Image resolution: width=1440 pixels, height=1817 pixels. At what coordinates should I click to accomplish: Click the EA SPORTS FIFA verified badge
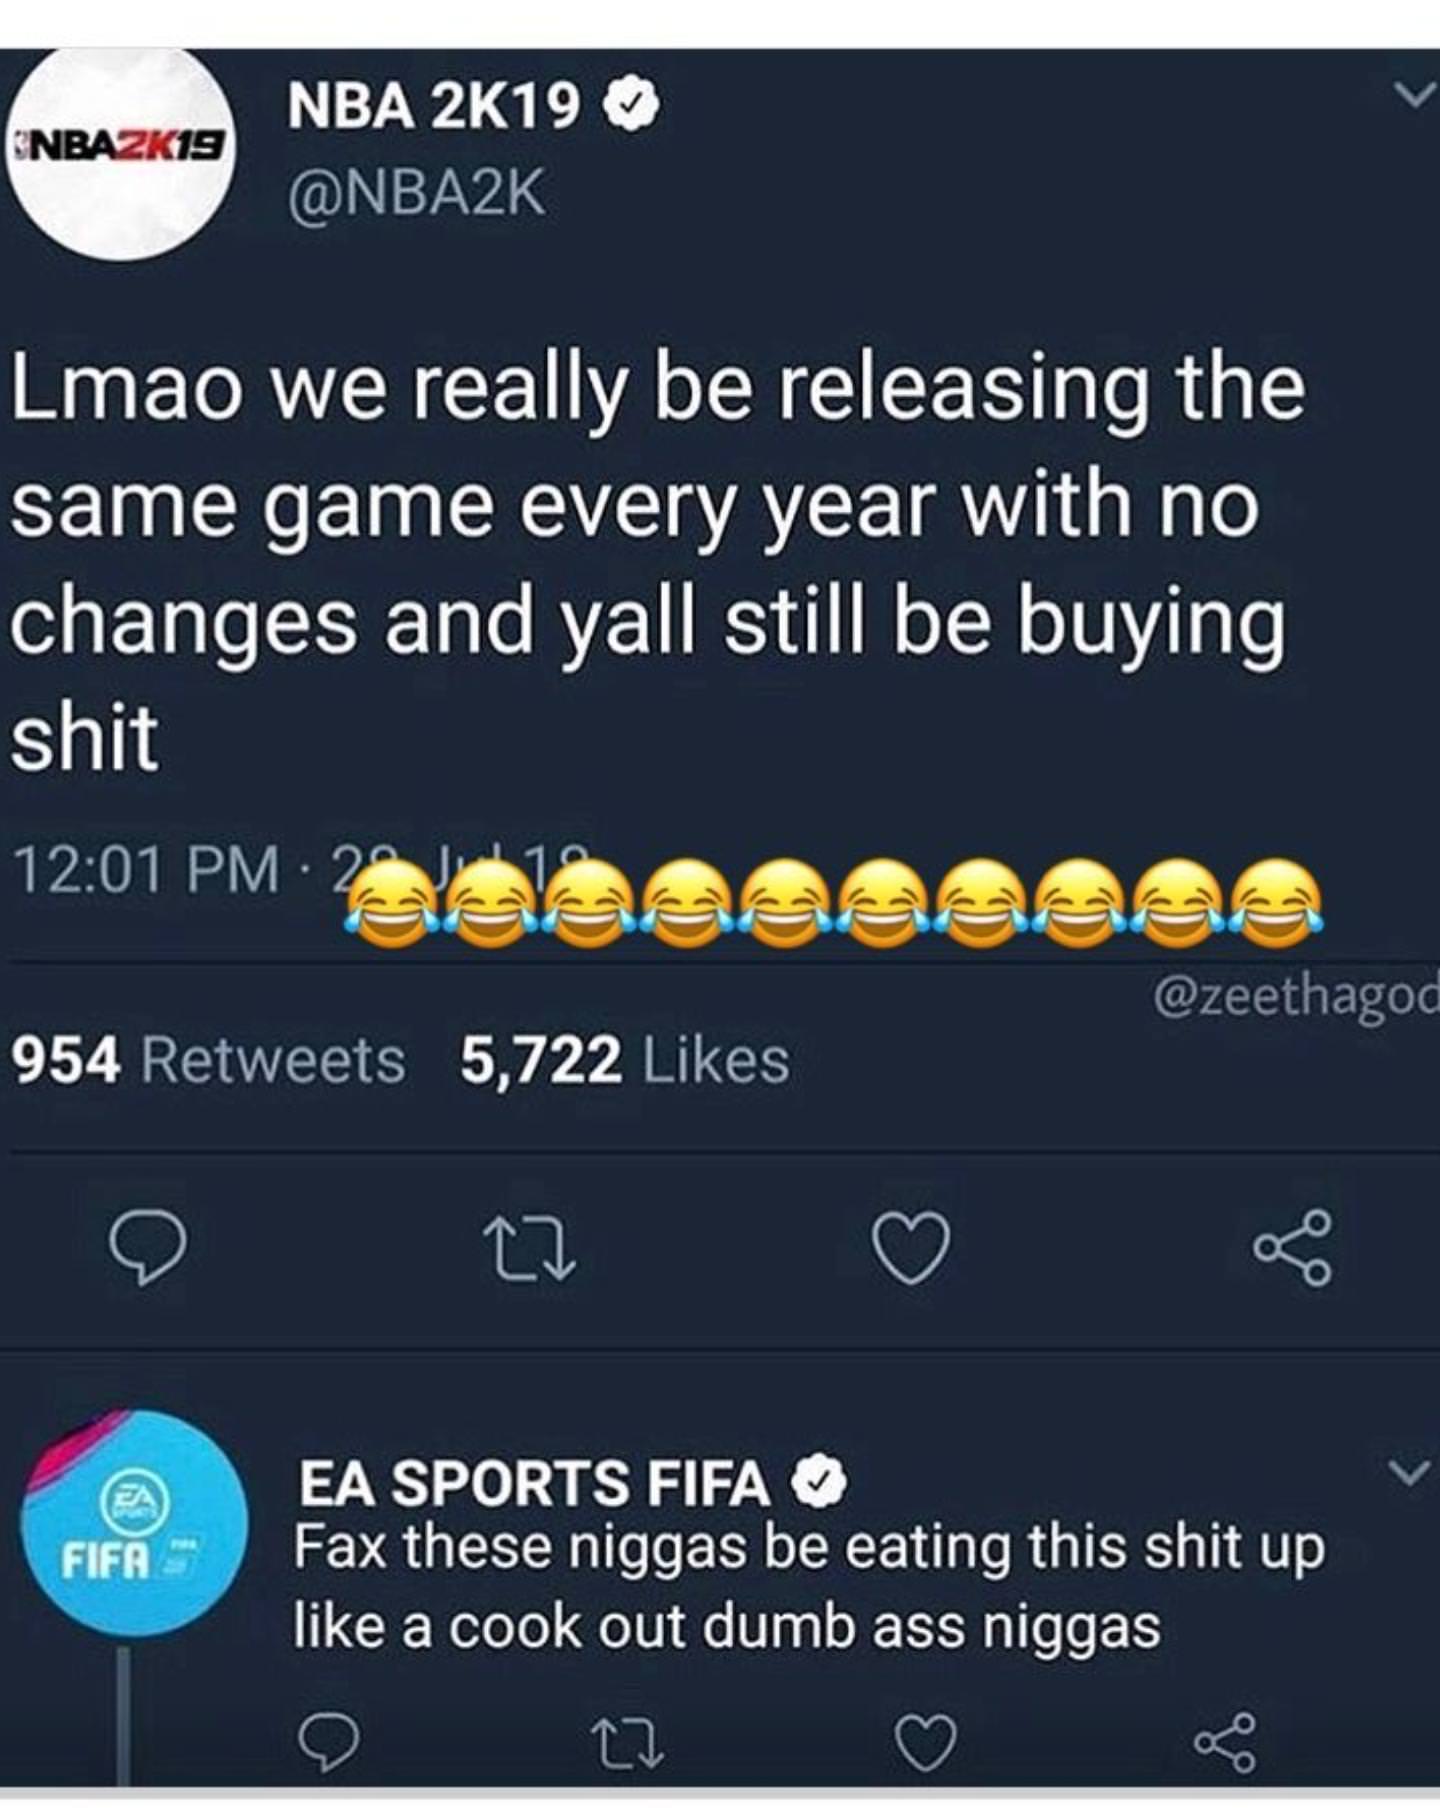pos(820,1483)
